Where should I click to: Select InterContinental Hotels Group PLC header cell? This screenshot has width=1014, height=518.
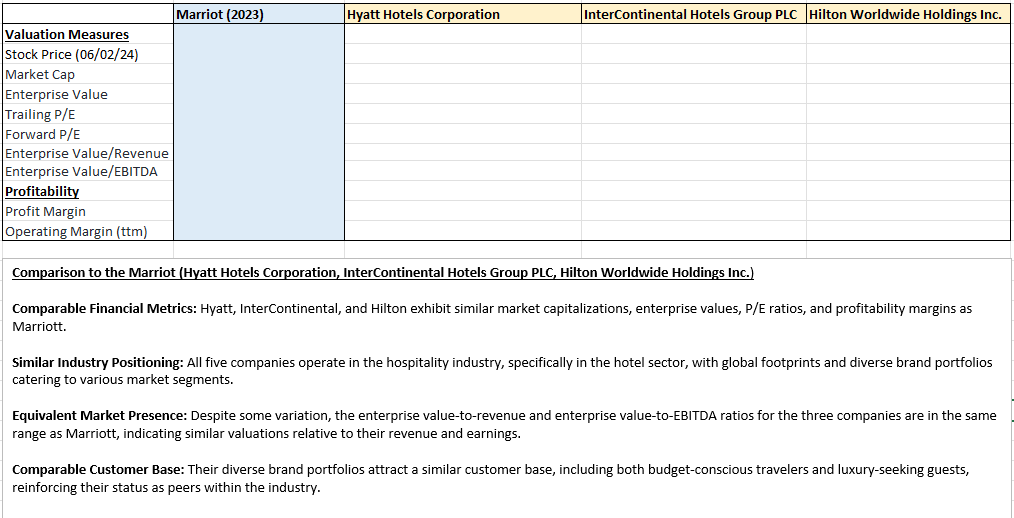(694, 14)
